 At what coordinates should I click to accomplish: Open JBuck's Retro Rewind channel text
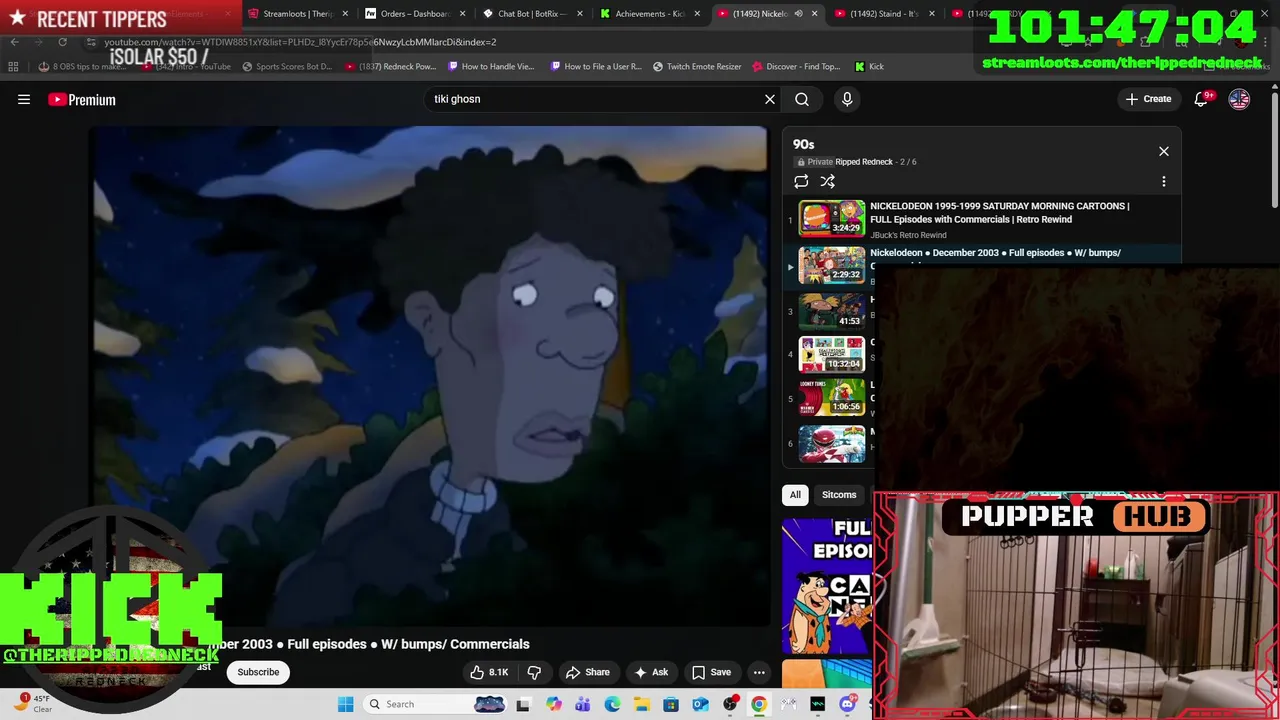(908, 235)
